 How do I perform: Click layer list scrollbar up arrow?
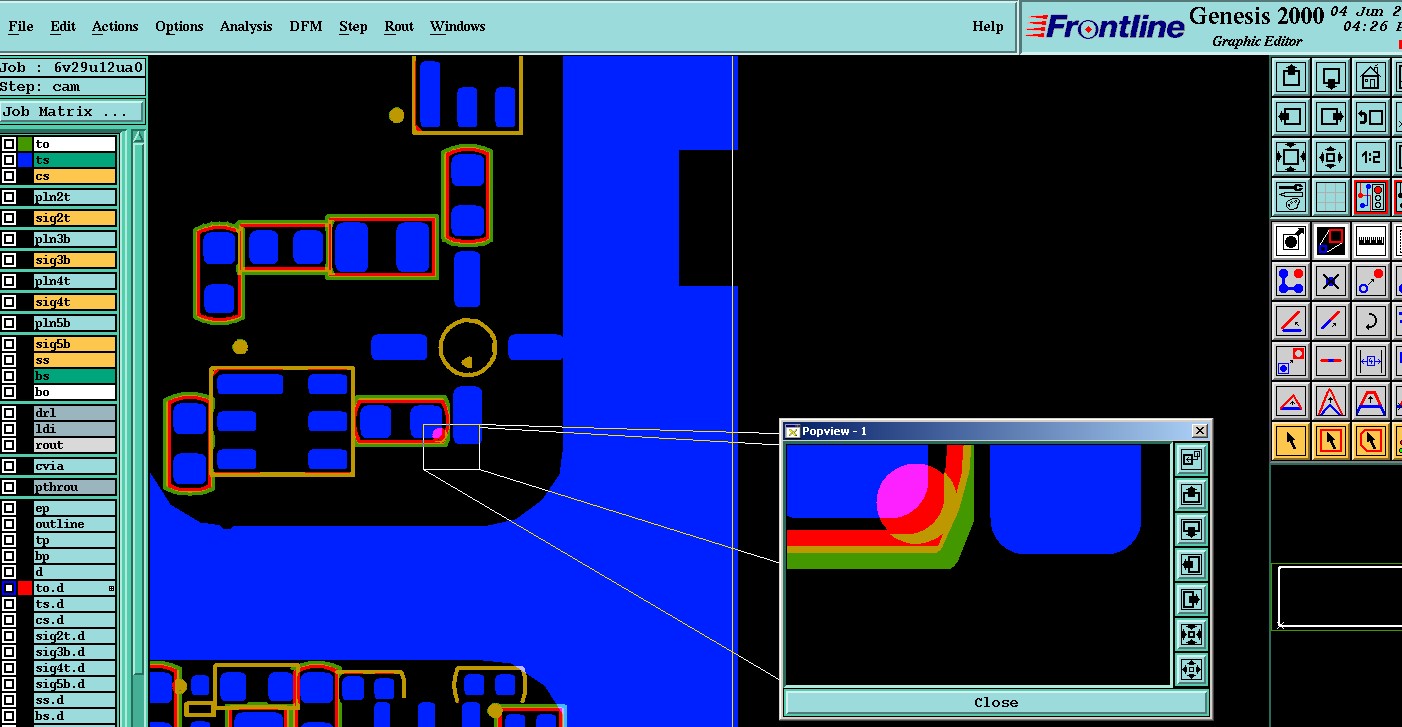click(138, 137)
